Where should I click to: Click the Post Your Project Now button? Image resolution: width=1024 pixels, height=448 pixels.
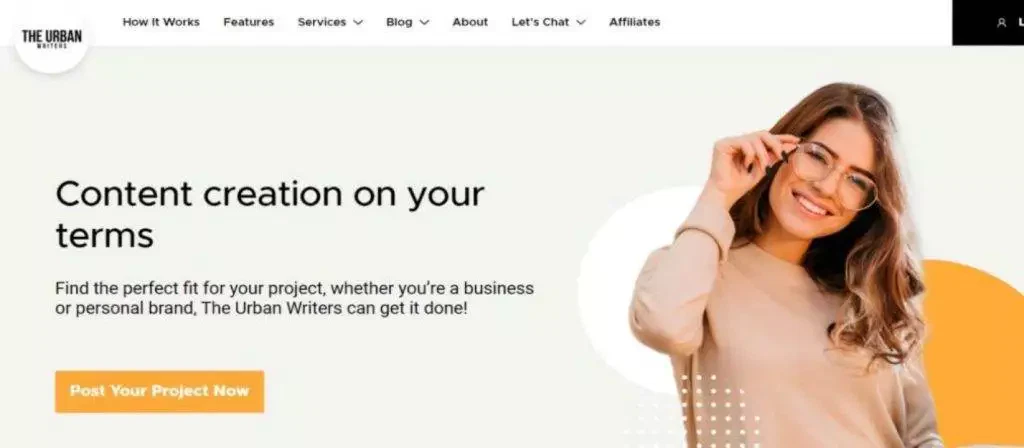159,392
